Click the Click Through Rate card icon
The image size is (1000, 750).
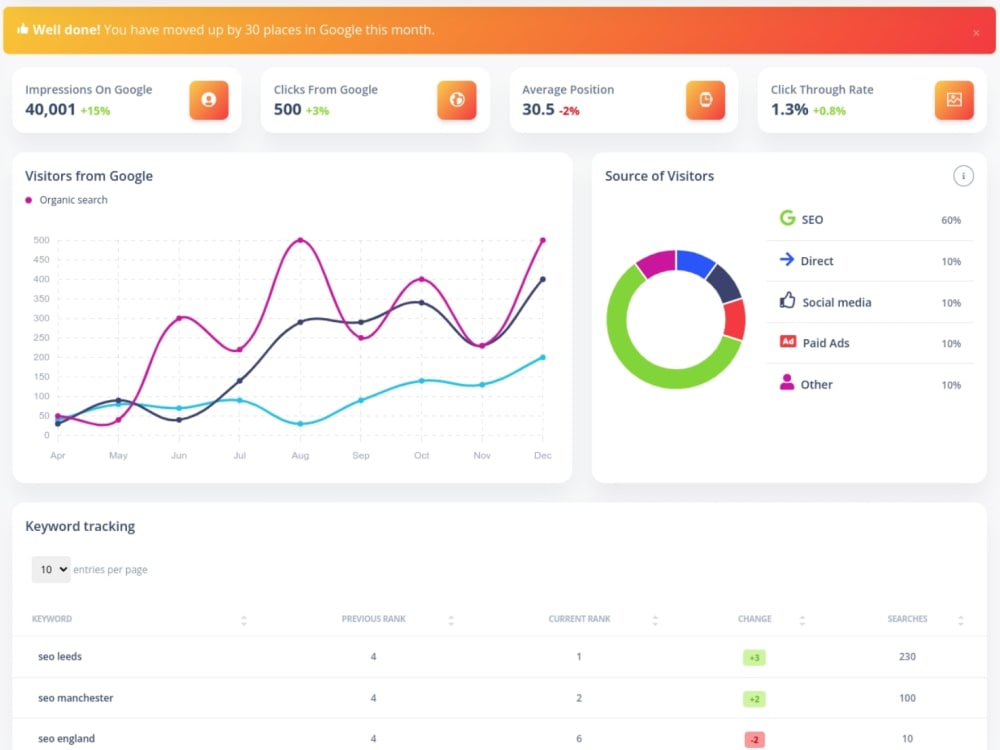(x=954, y=100)
